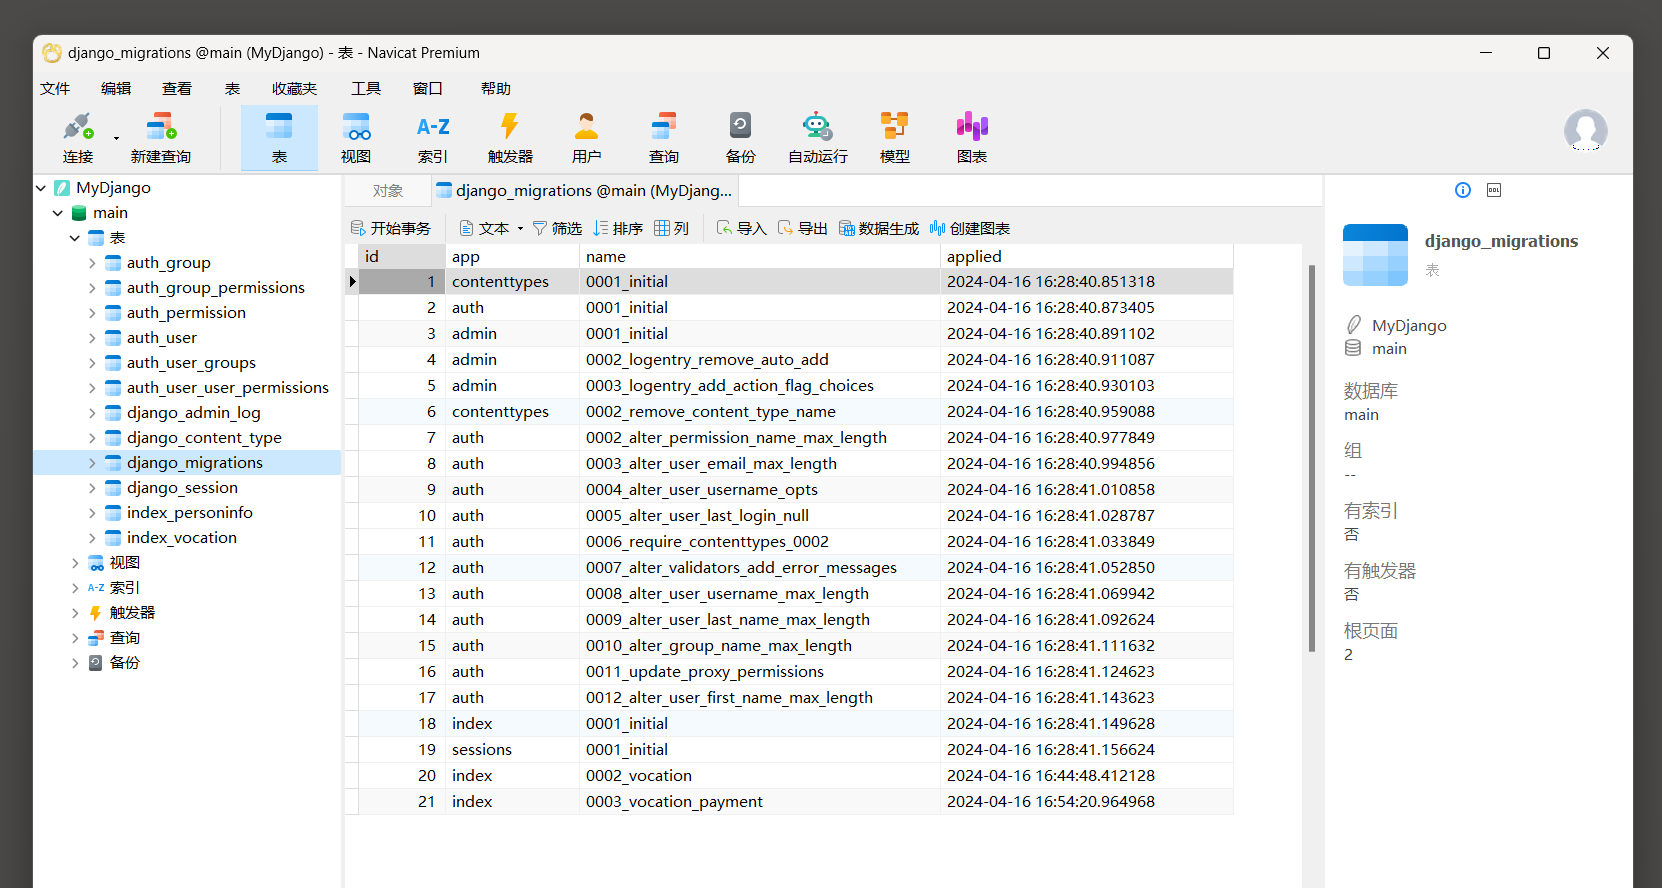The image size is (1662, 888).
Task: Open the Columns tool
Action: 672,228
